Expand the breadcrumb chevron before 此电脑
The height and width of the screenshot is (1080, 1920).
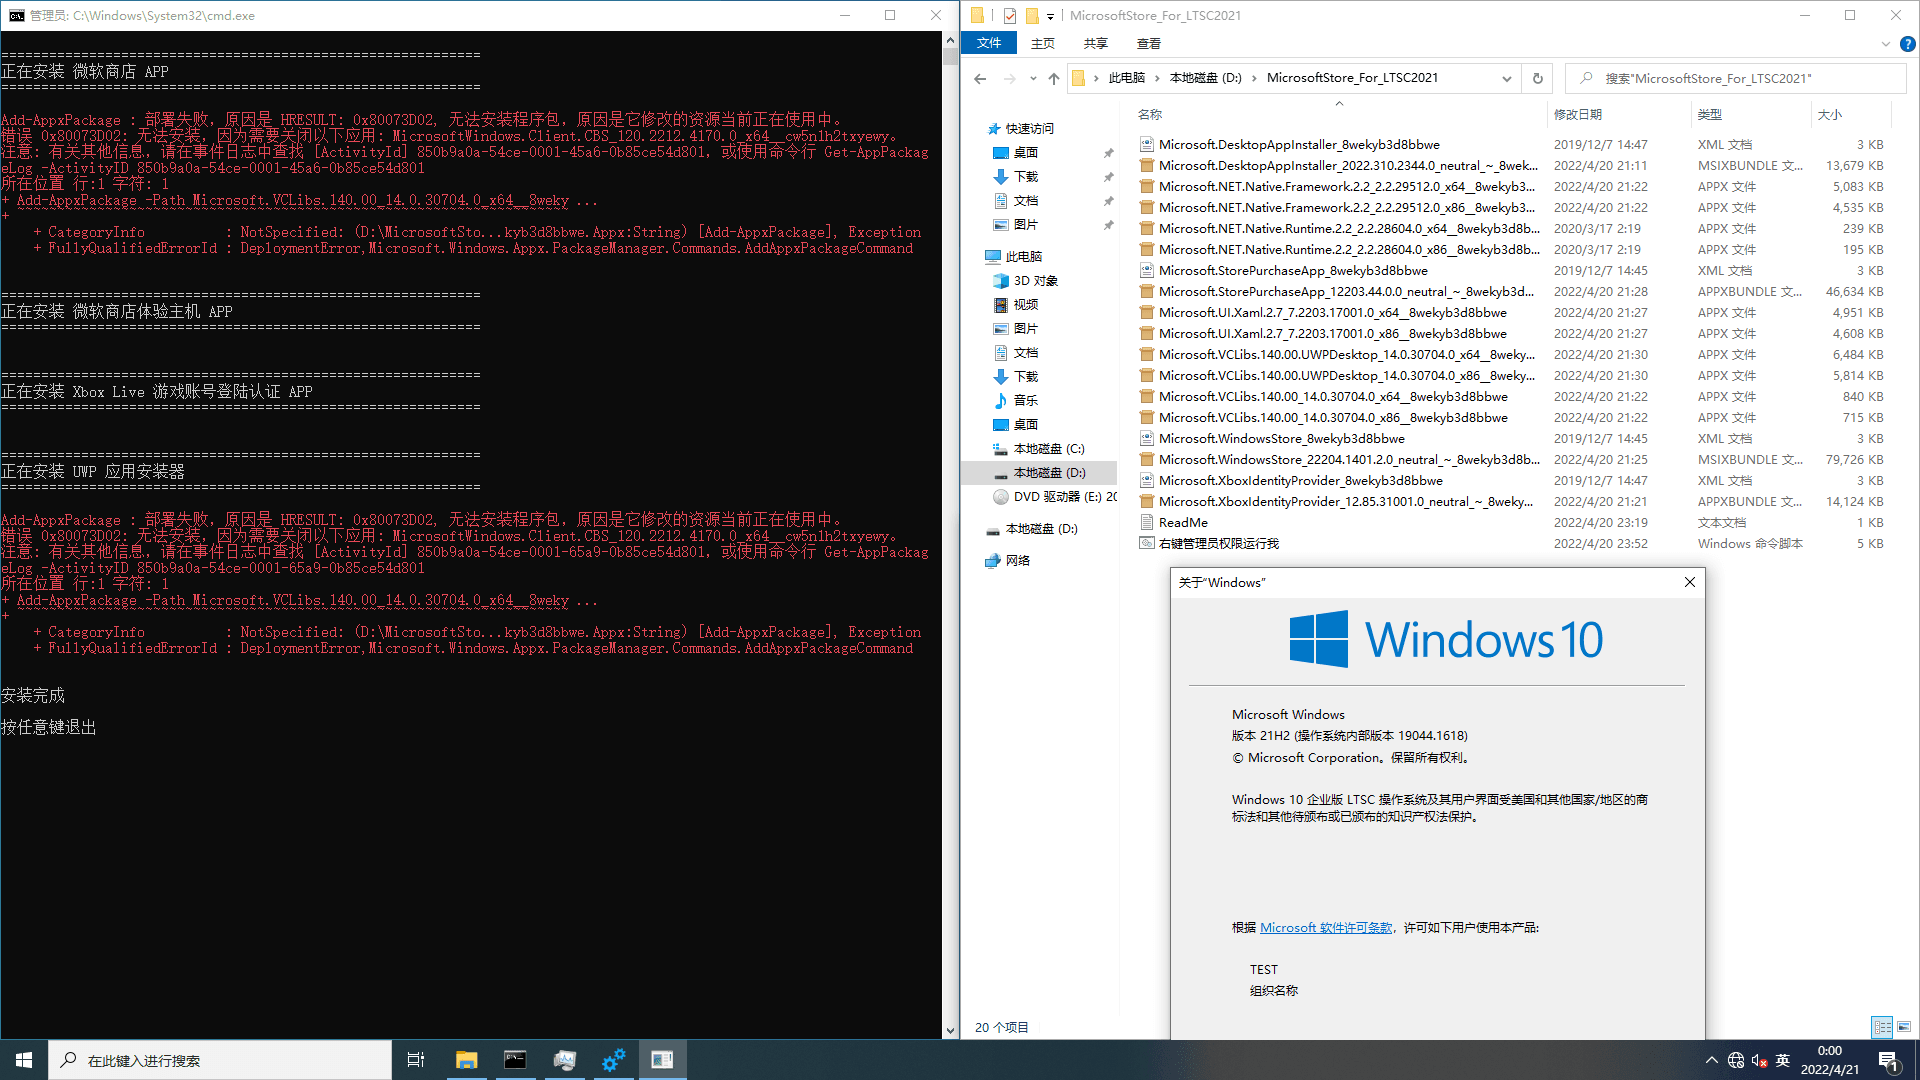[1097, 78]
